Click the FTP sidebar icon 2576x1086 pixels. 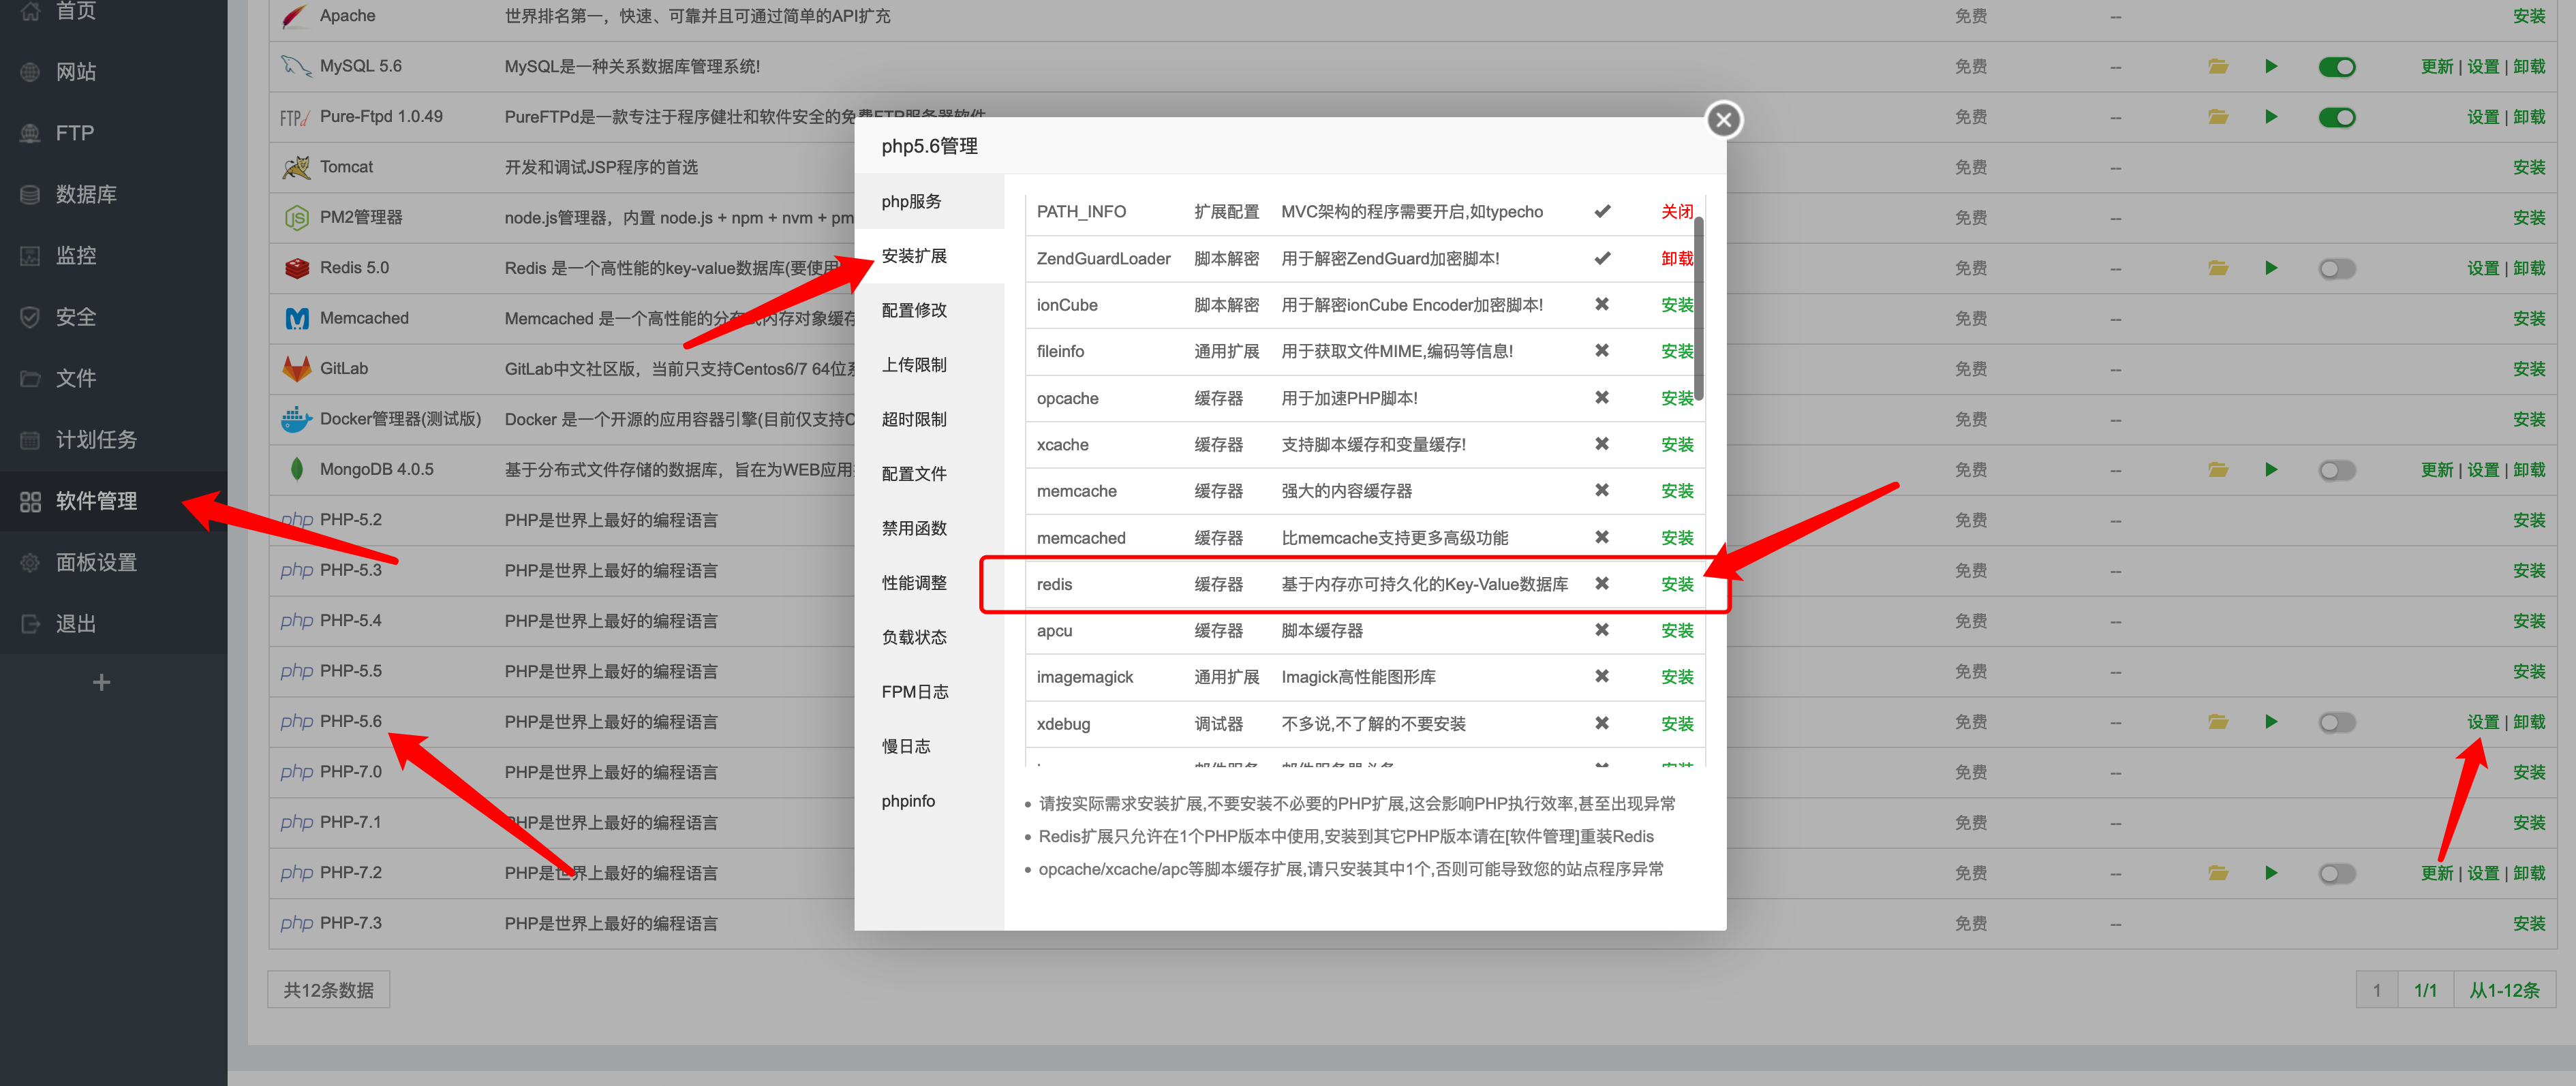(30, 133)
